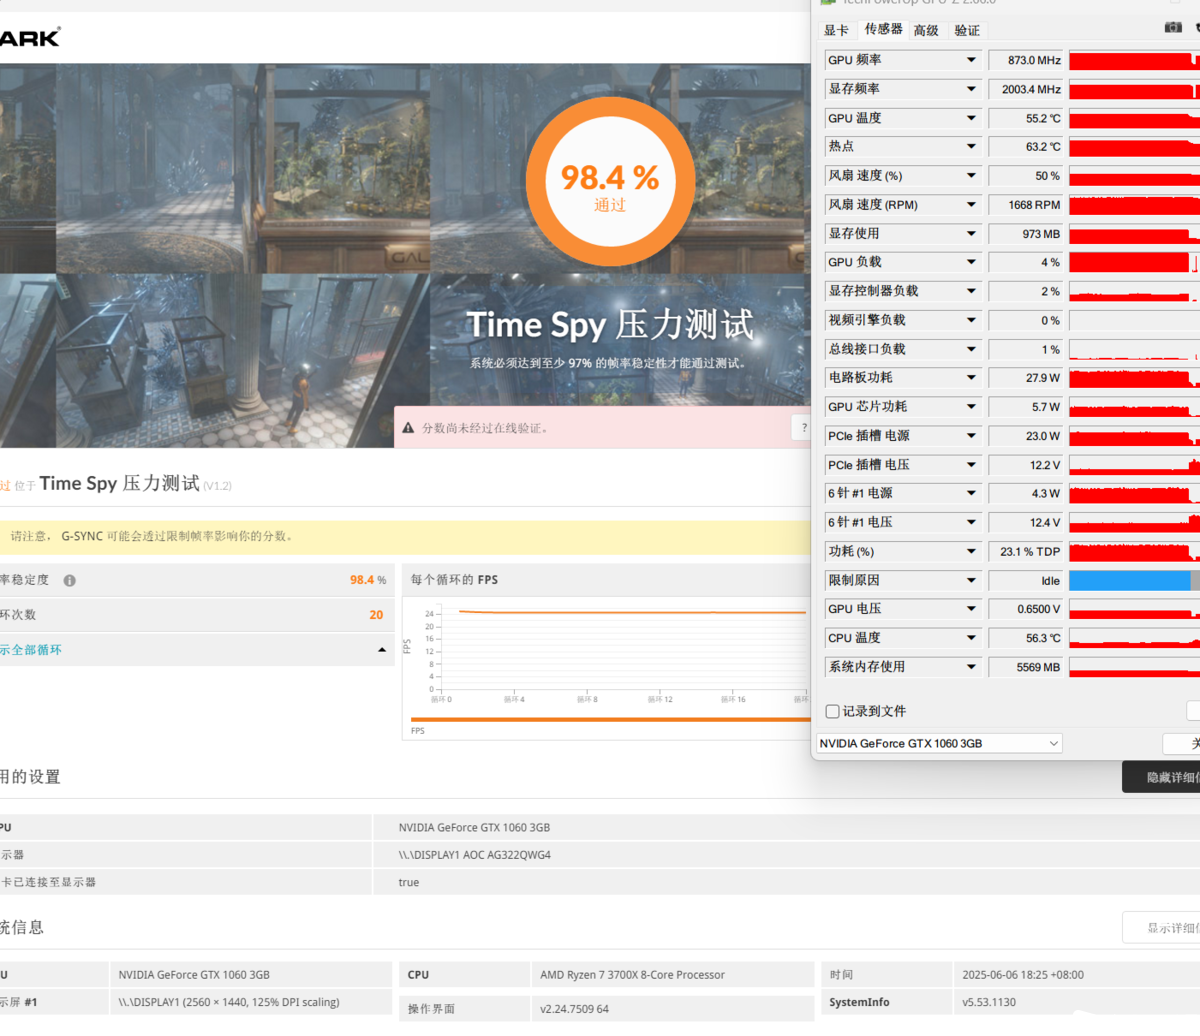Viewport: 1200px width, 1036px height.
Task: Open the 高级 tab in GPU-Z
Action: (x=926, y=30)
